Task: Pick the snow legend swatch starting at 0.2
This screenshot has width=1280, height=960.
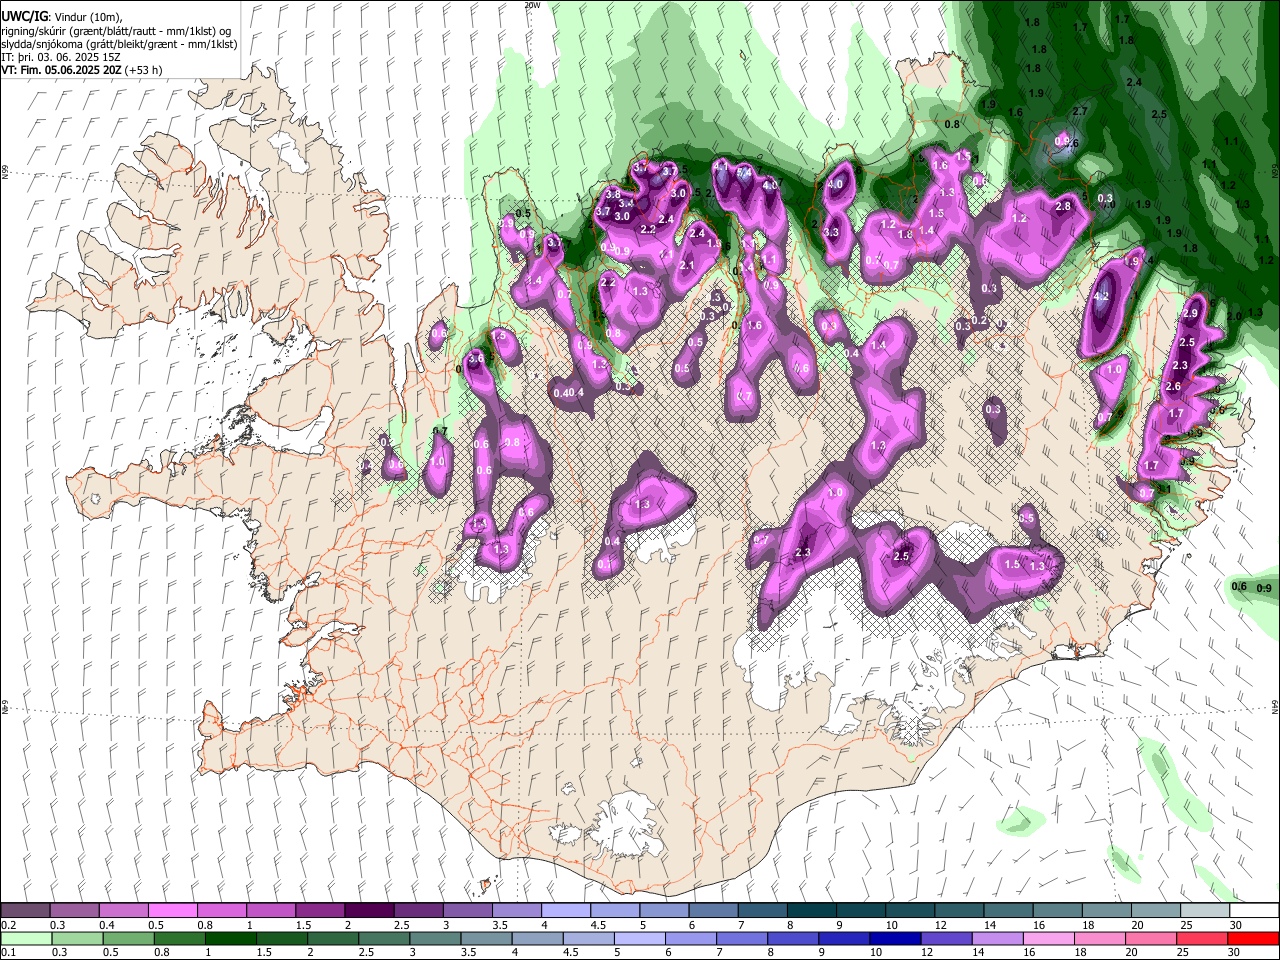Action: pyautogui.click(x=26, y=911)
